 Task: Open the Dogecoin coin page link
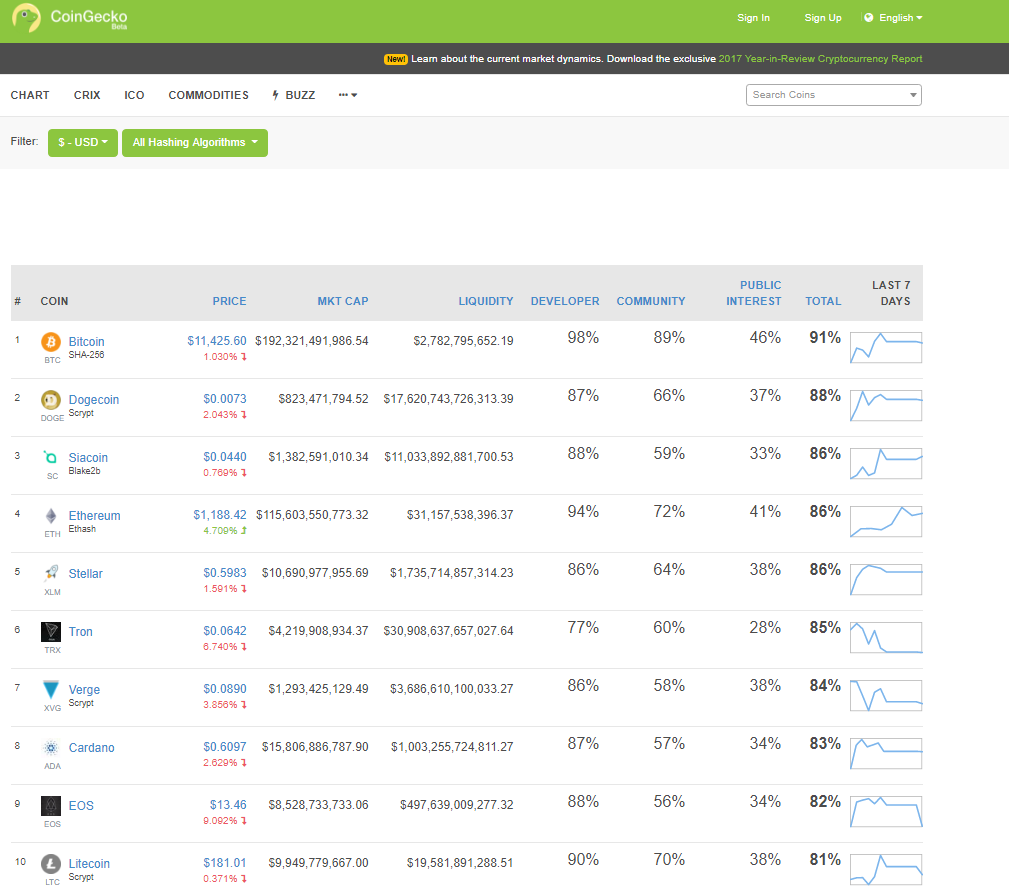point(94,400)
